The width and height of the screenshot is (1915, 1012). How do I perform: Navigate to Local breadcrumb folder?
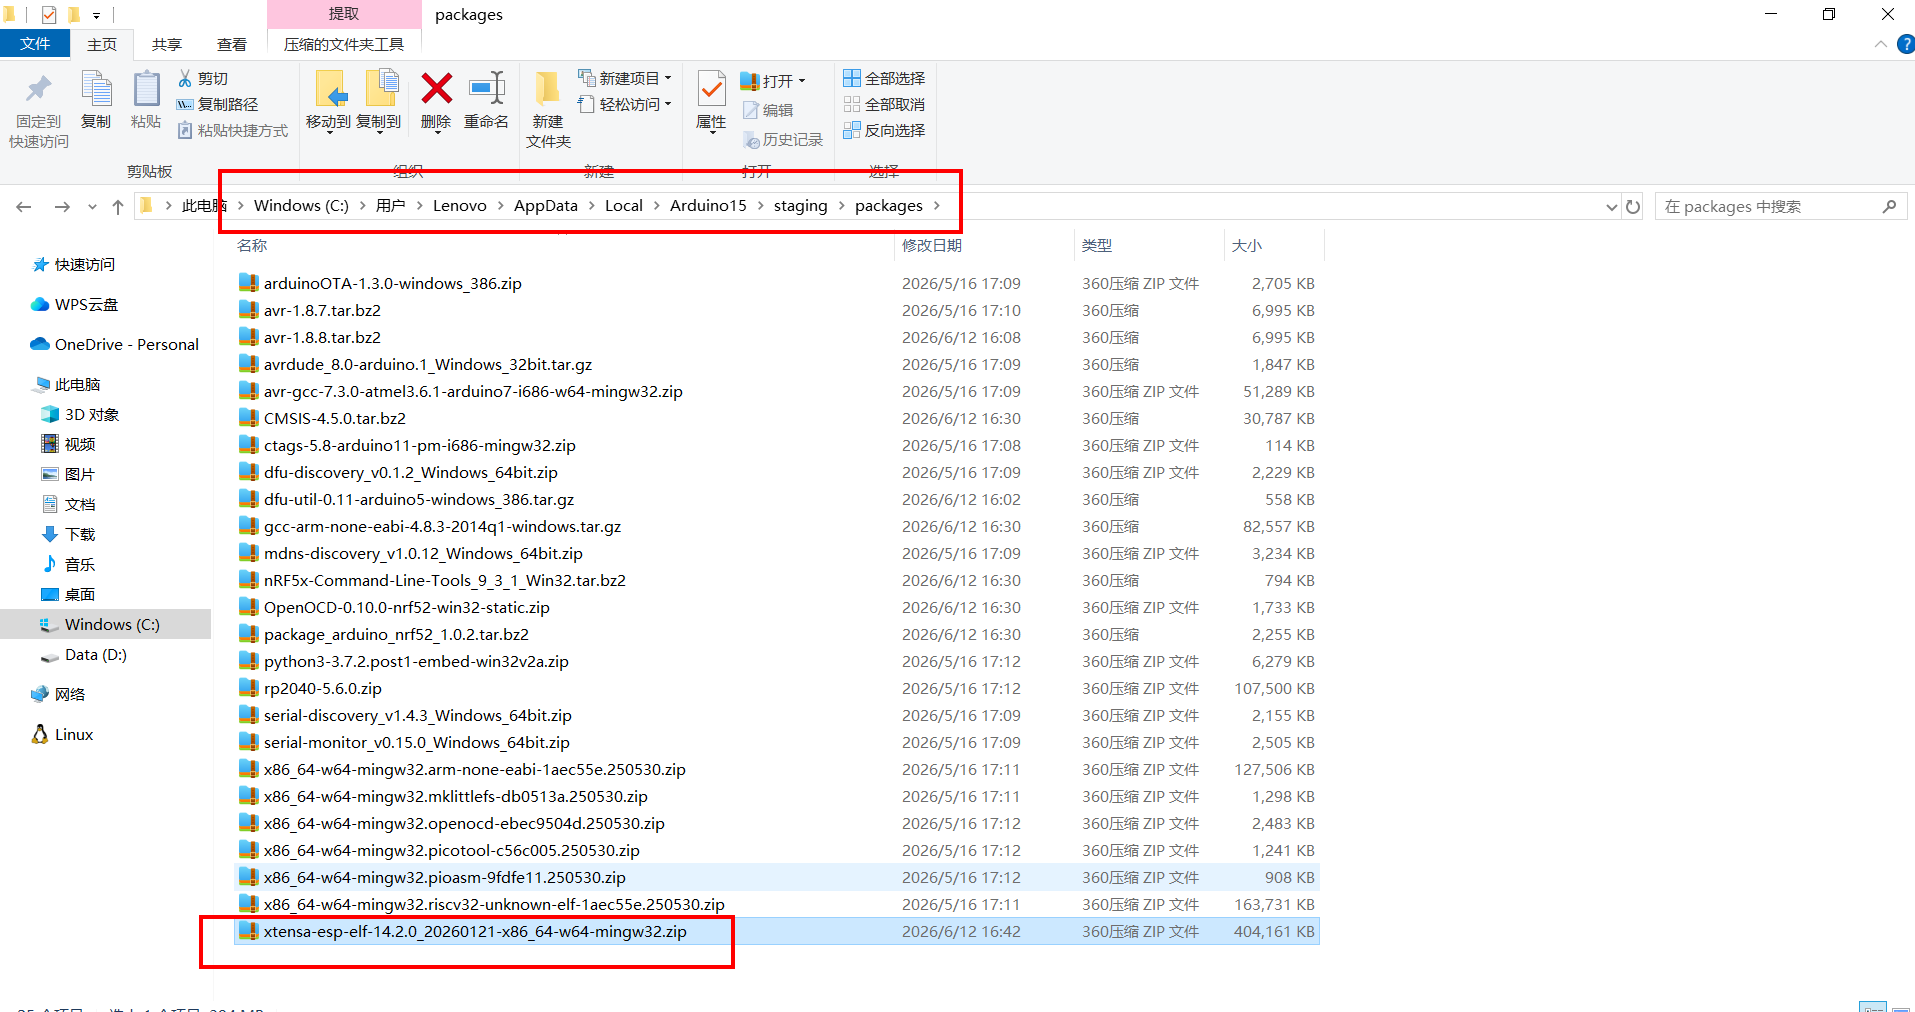(624, 205)
